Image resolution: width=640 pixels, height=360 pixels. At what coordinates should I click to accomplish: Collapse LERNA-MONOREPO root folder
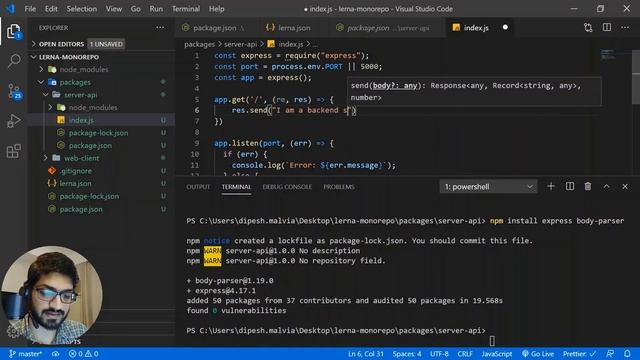click(x=33, y=57)
